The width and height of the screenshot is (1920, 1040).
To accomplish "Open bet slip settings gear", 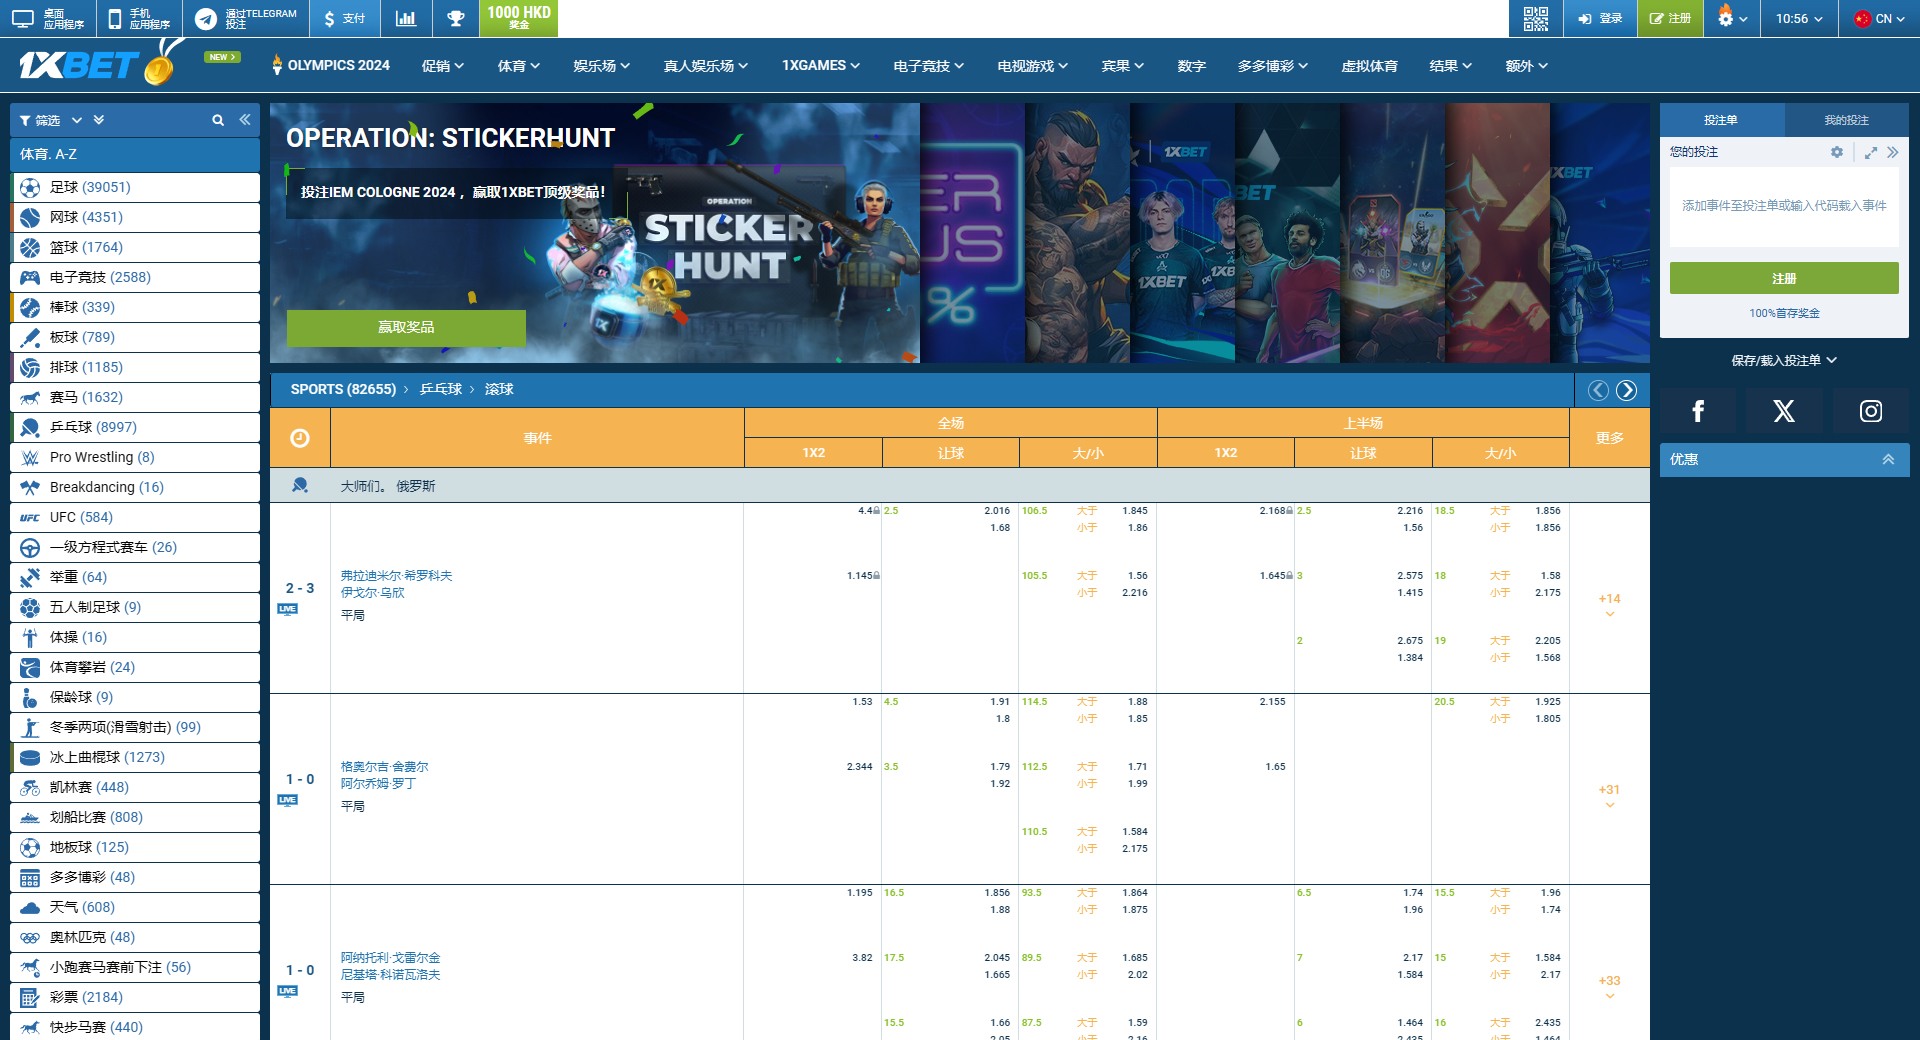I will point(1837,152).
